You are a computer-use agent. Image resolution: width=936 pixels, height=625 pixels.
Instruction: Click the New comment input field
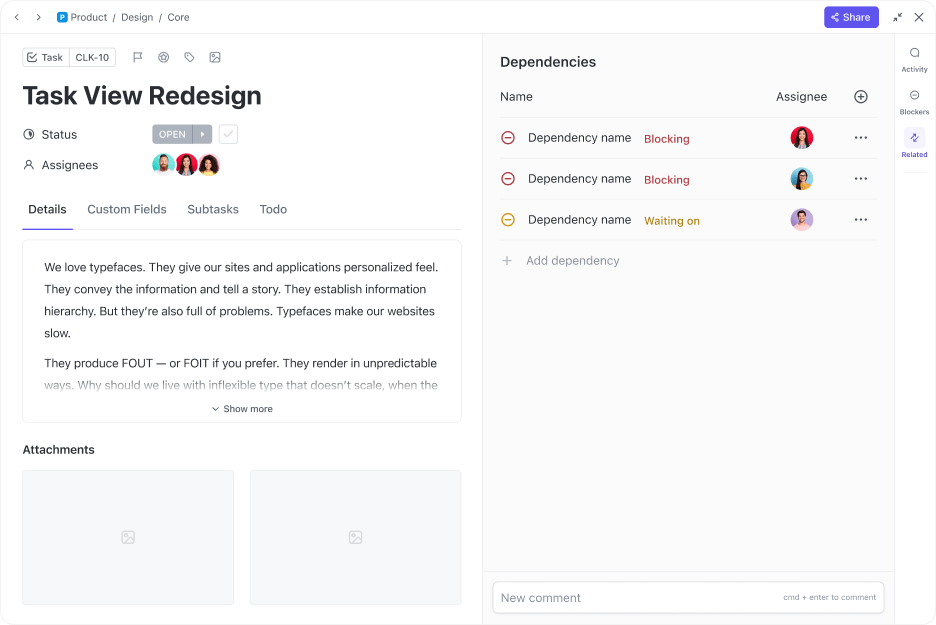600,597
